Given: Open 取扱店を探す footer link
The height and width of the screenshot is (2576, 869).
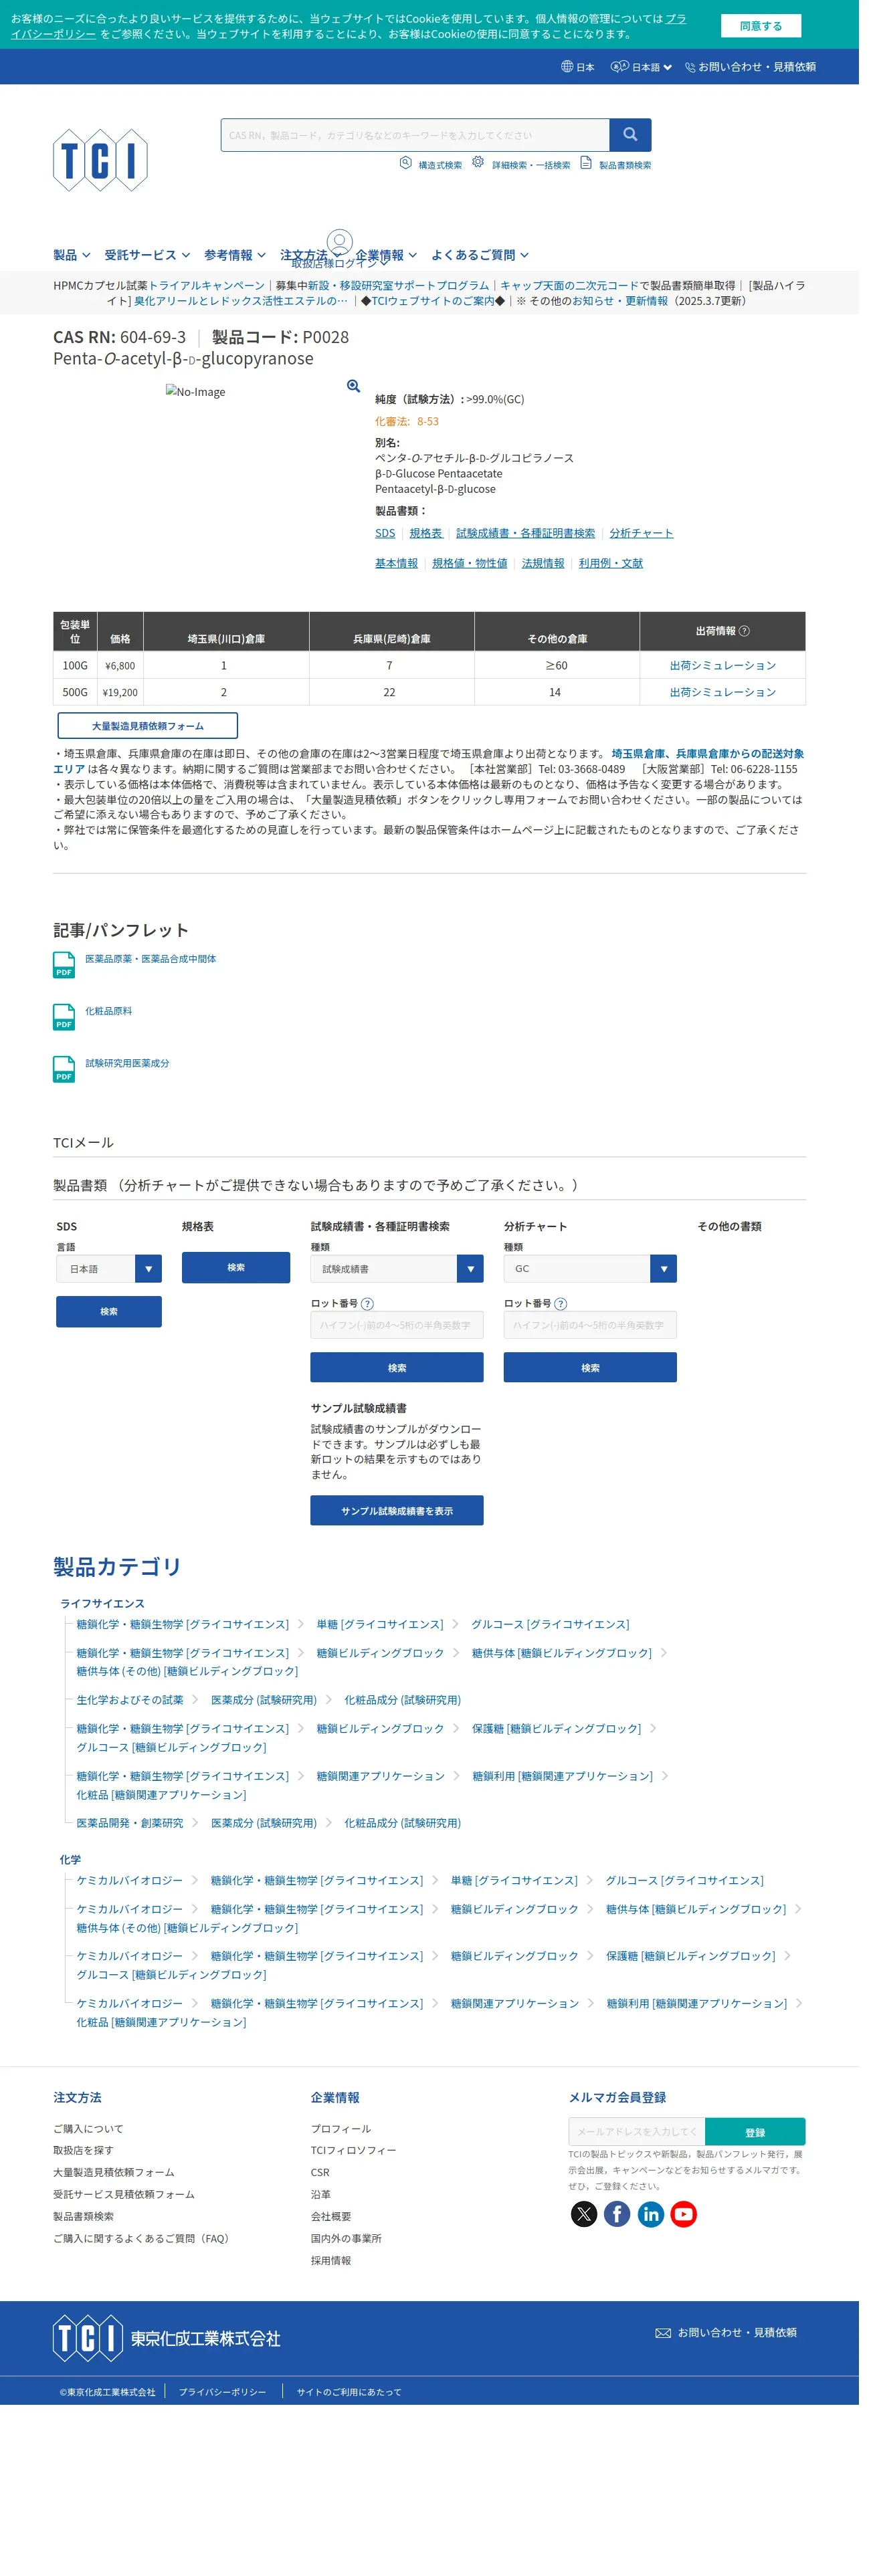Looking at the screenshot, I should pos(83,2150).
